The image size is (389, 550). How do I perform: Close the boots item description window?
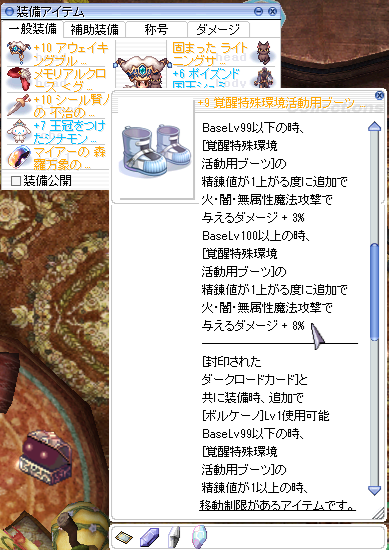click(x=379, y=95)
